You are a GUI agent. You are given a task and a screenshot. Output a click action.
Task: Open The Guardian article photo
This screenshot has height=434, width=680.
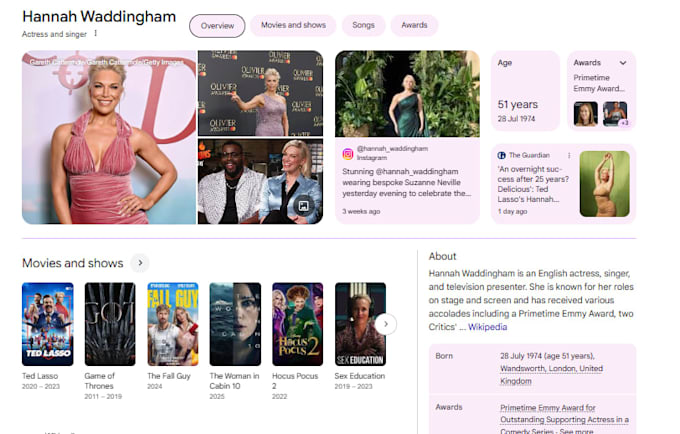tap(605, 184)
